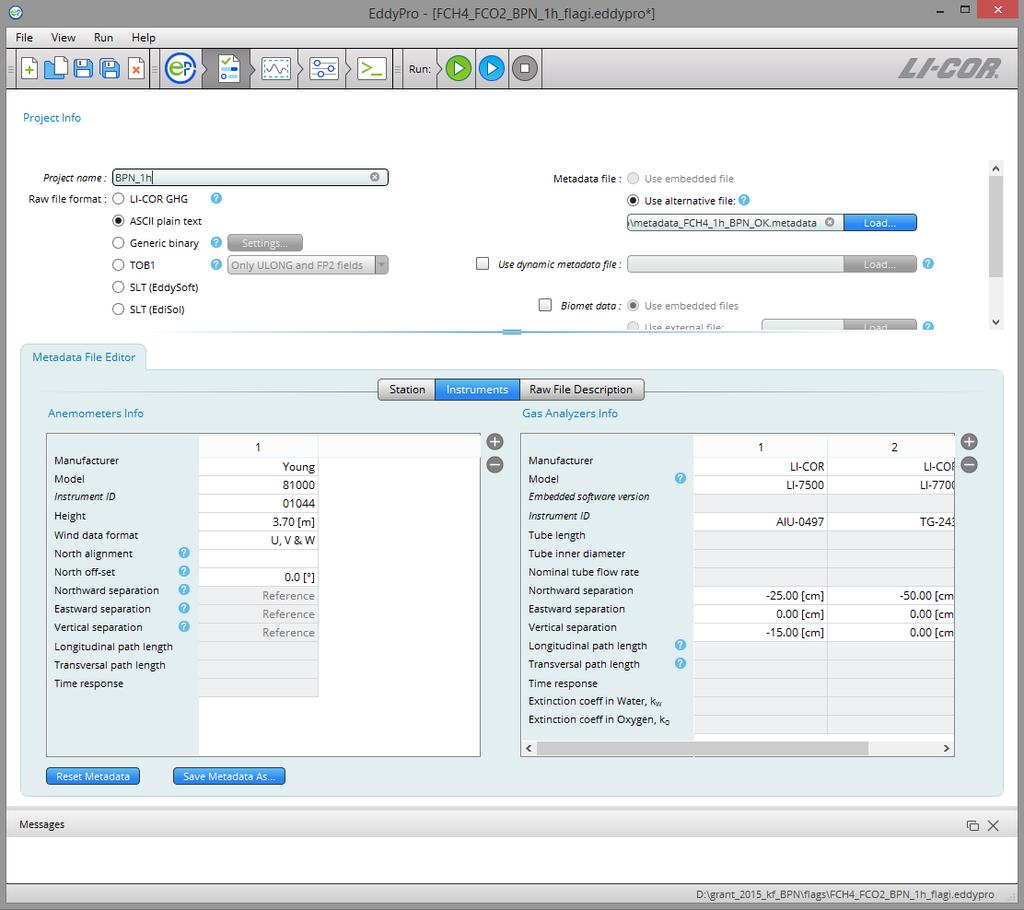Click Load for alternative metadata file
The height and width of the screenshot is (910, 1024).
point(880,223)
